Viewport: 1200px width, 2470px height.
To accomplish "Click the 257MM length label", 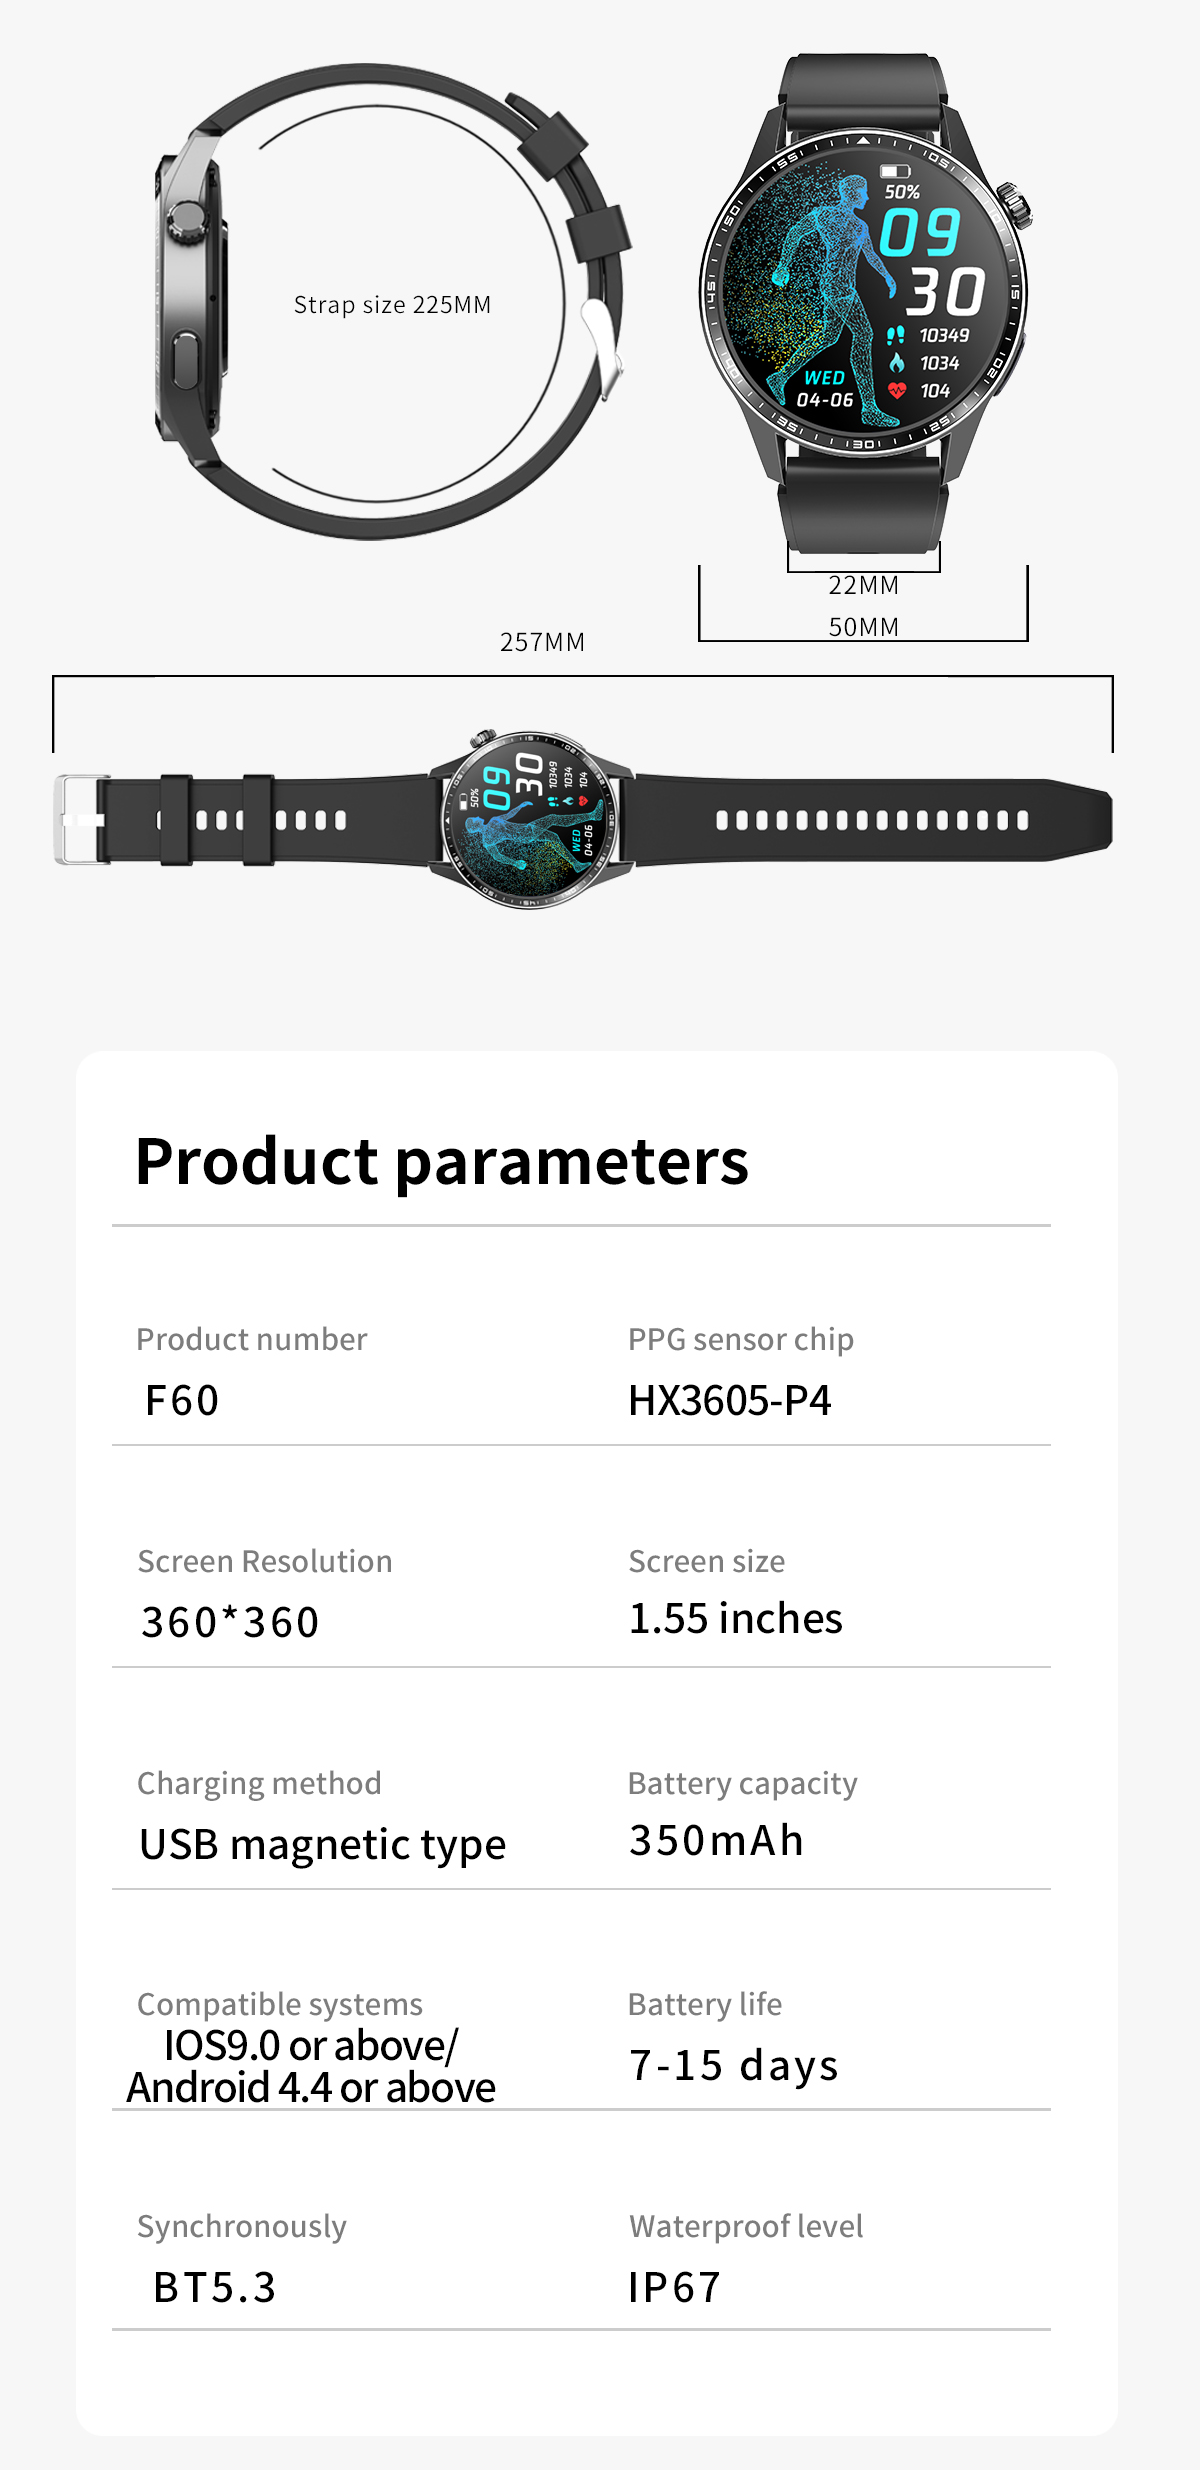I will click(542, 642).
